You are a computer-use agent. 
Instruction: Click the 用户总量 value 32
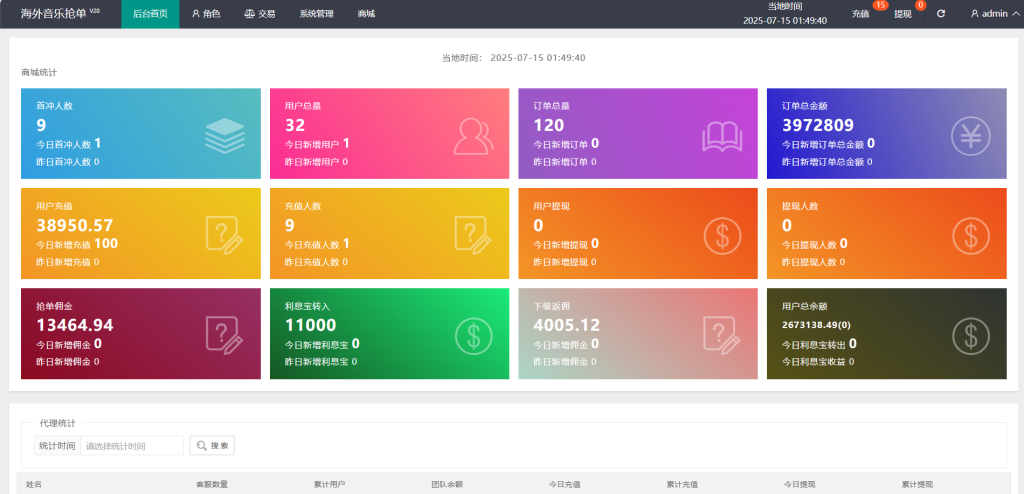(295, 125)
